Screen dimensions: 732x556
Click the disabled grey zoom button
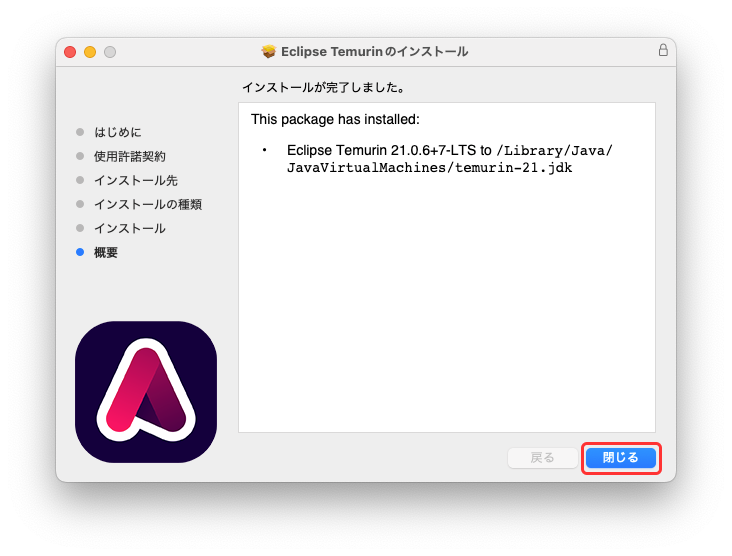(x=110, y=52)
